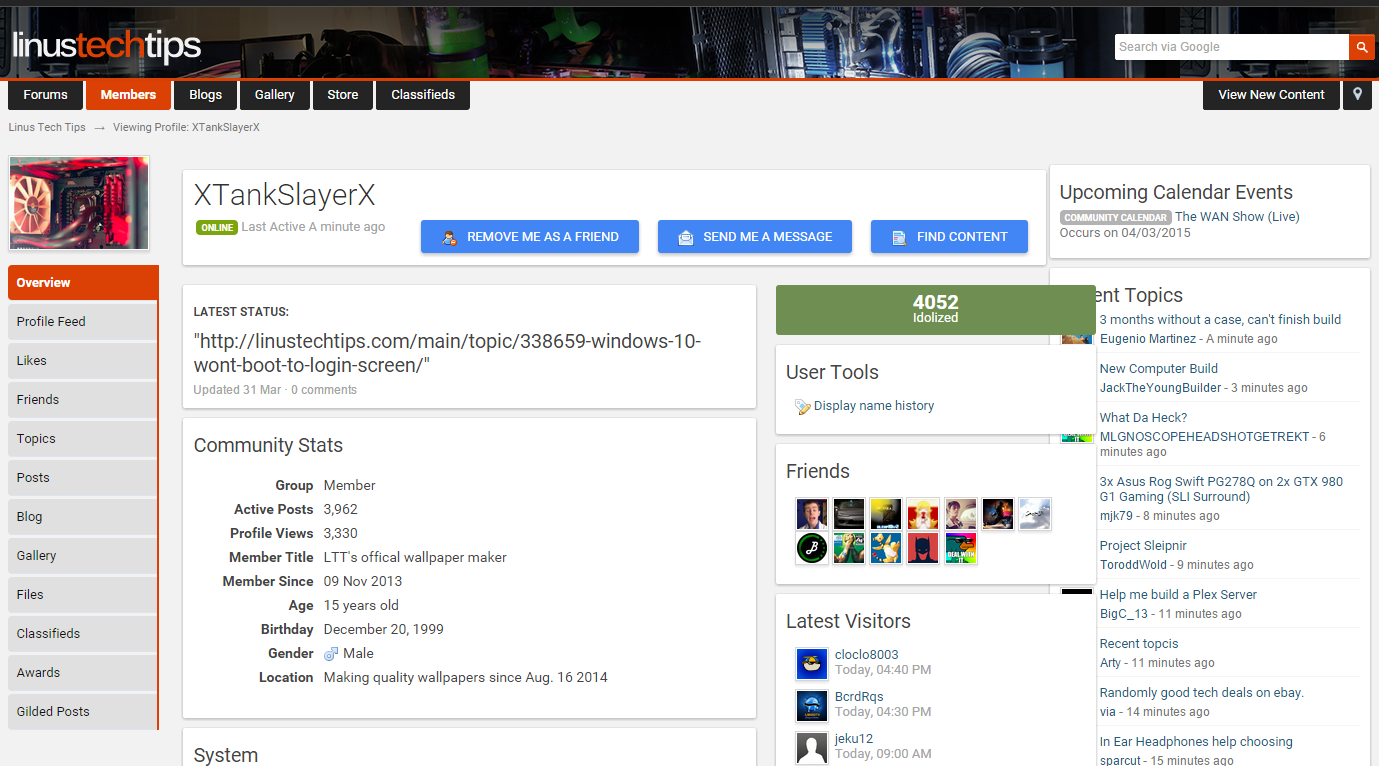The height and width of the screenshot is (766, 1379).
Task: Open Blogs in the top navigation
Action: pos(205,95)
